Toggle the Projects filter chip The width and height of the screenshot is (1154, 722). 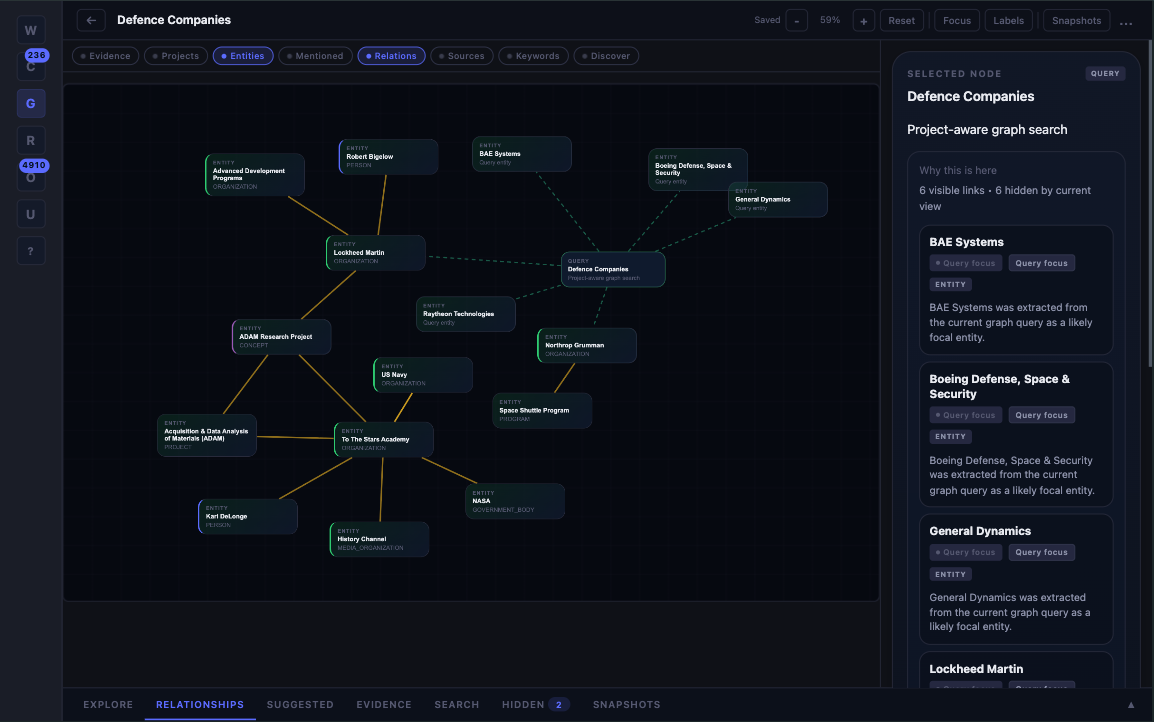coord(176,56)
